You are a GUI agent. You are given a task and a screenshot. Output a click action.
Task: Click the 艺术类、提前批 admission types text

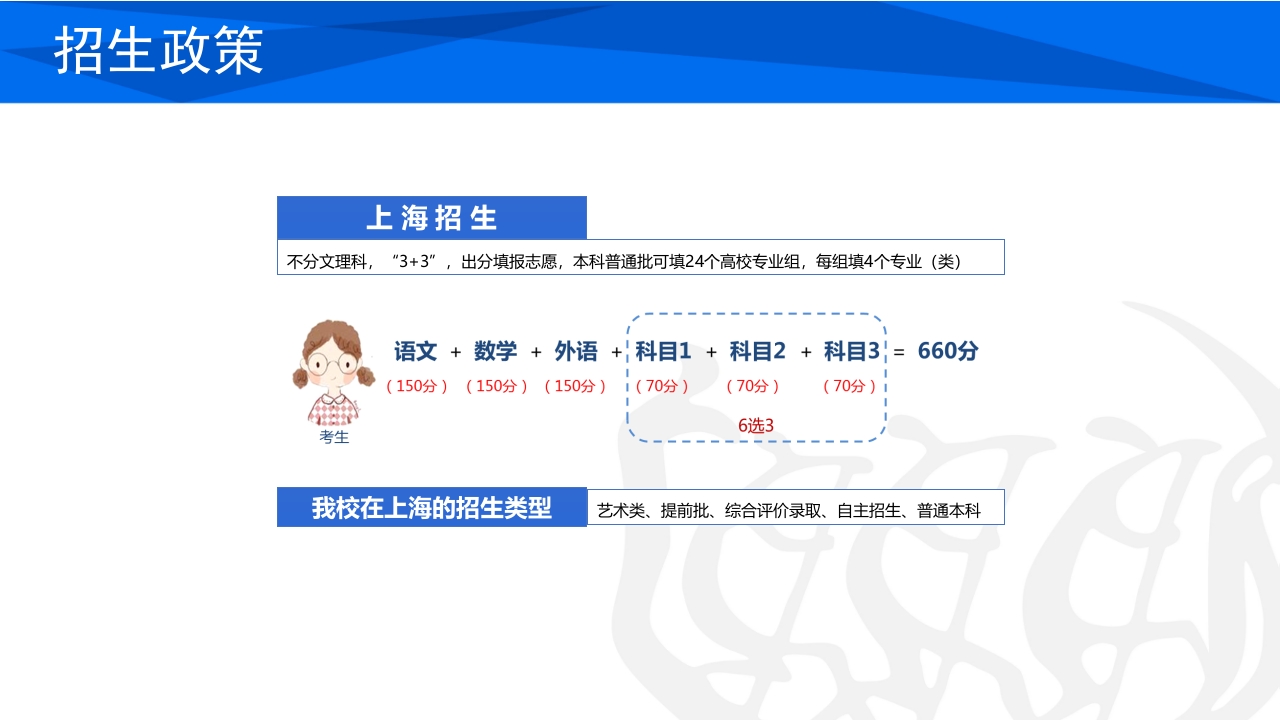(x=795, y=507)
